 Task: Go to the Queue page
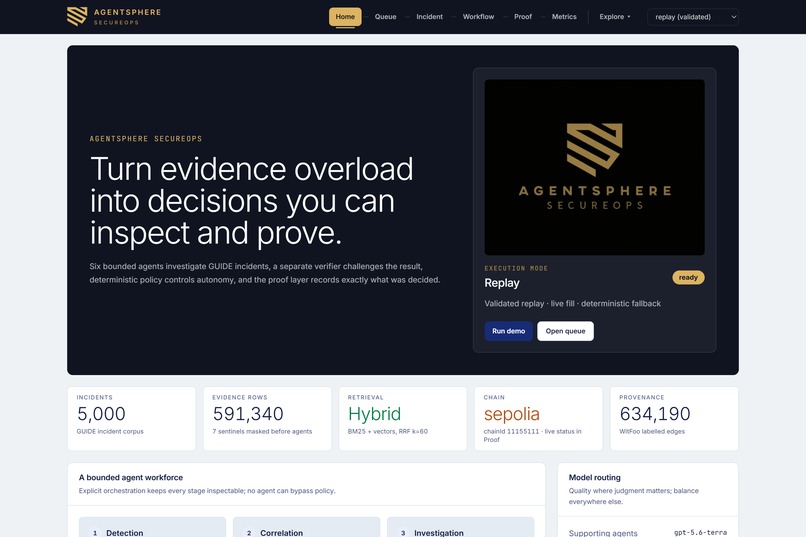[386, 17]
